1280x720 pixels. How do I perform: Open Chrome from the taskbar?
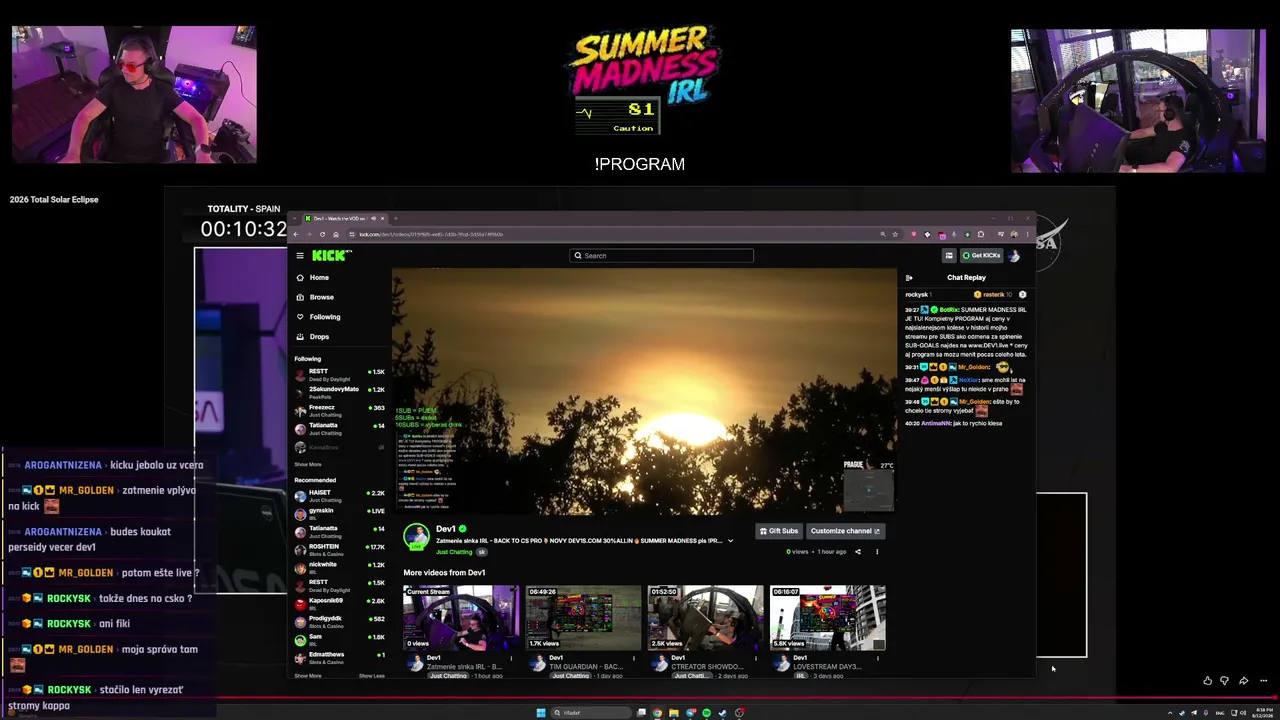tap(657, 713)
